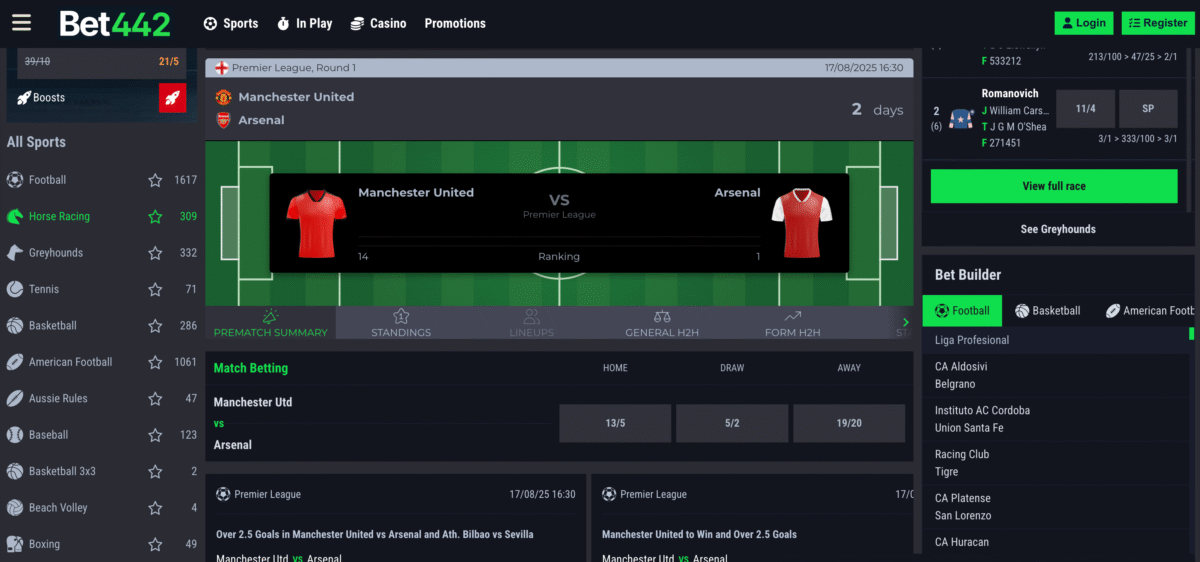The width and height of the screenshot is (1200, 562).
Task: Click the Football sport icon in sidebar
Action: tap(15, 180)
